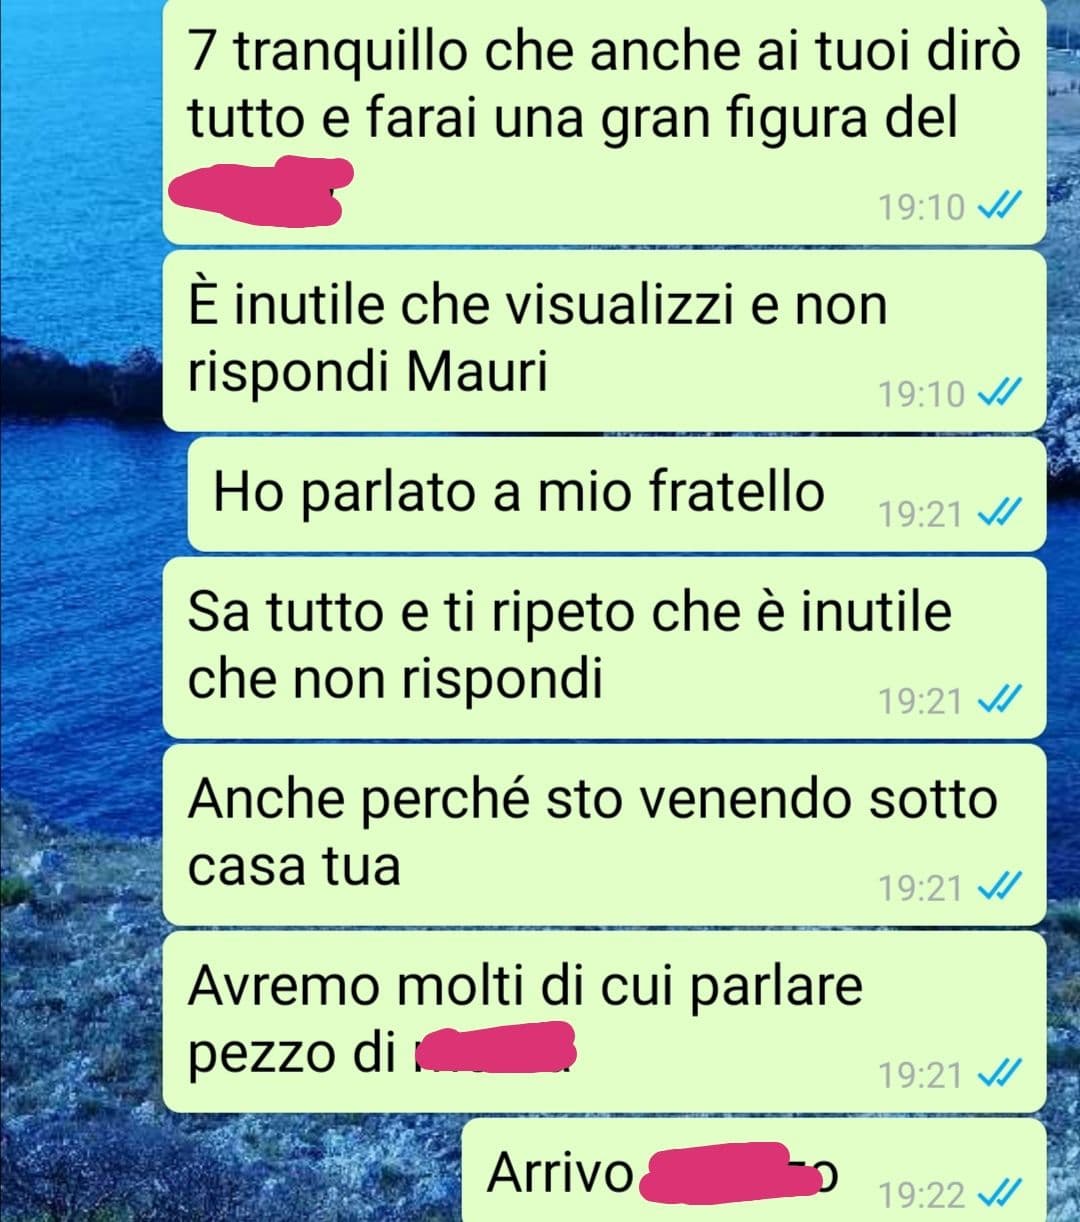Select the 'Arrivo' message bubble
This screenshot has height=1222, width=1080.
point(754,1170)
